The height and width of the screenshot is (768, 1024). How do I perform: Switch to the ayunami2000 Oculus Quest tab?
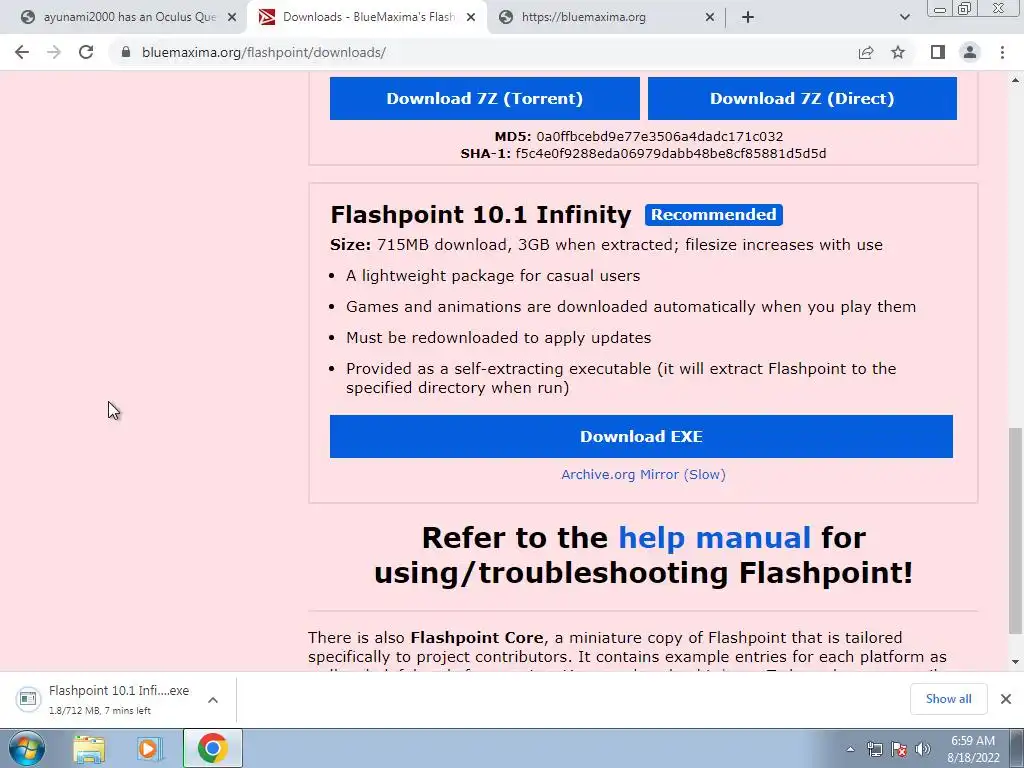coord(121,18)
